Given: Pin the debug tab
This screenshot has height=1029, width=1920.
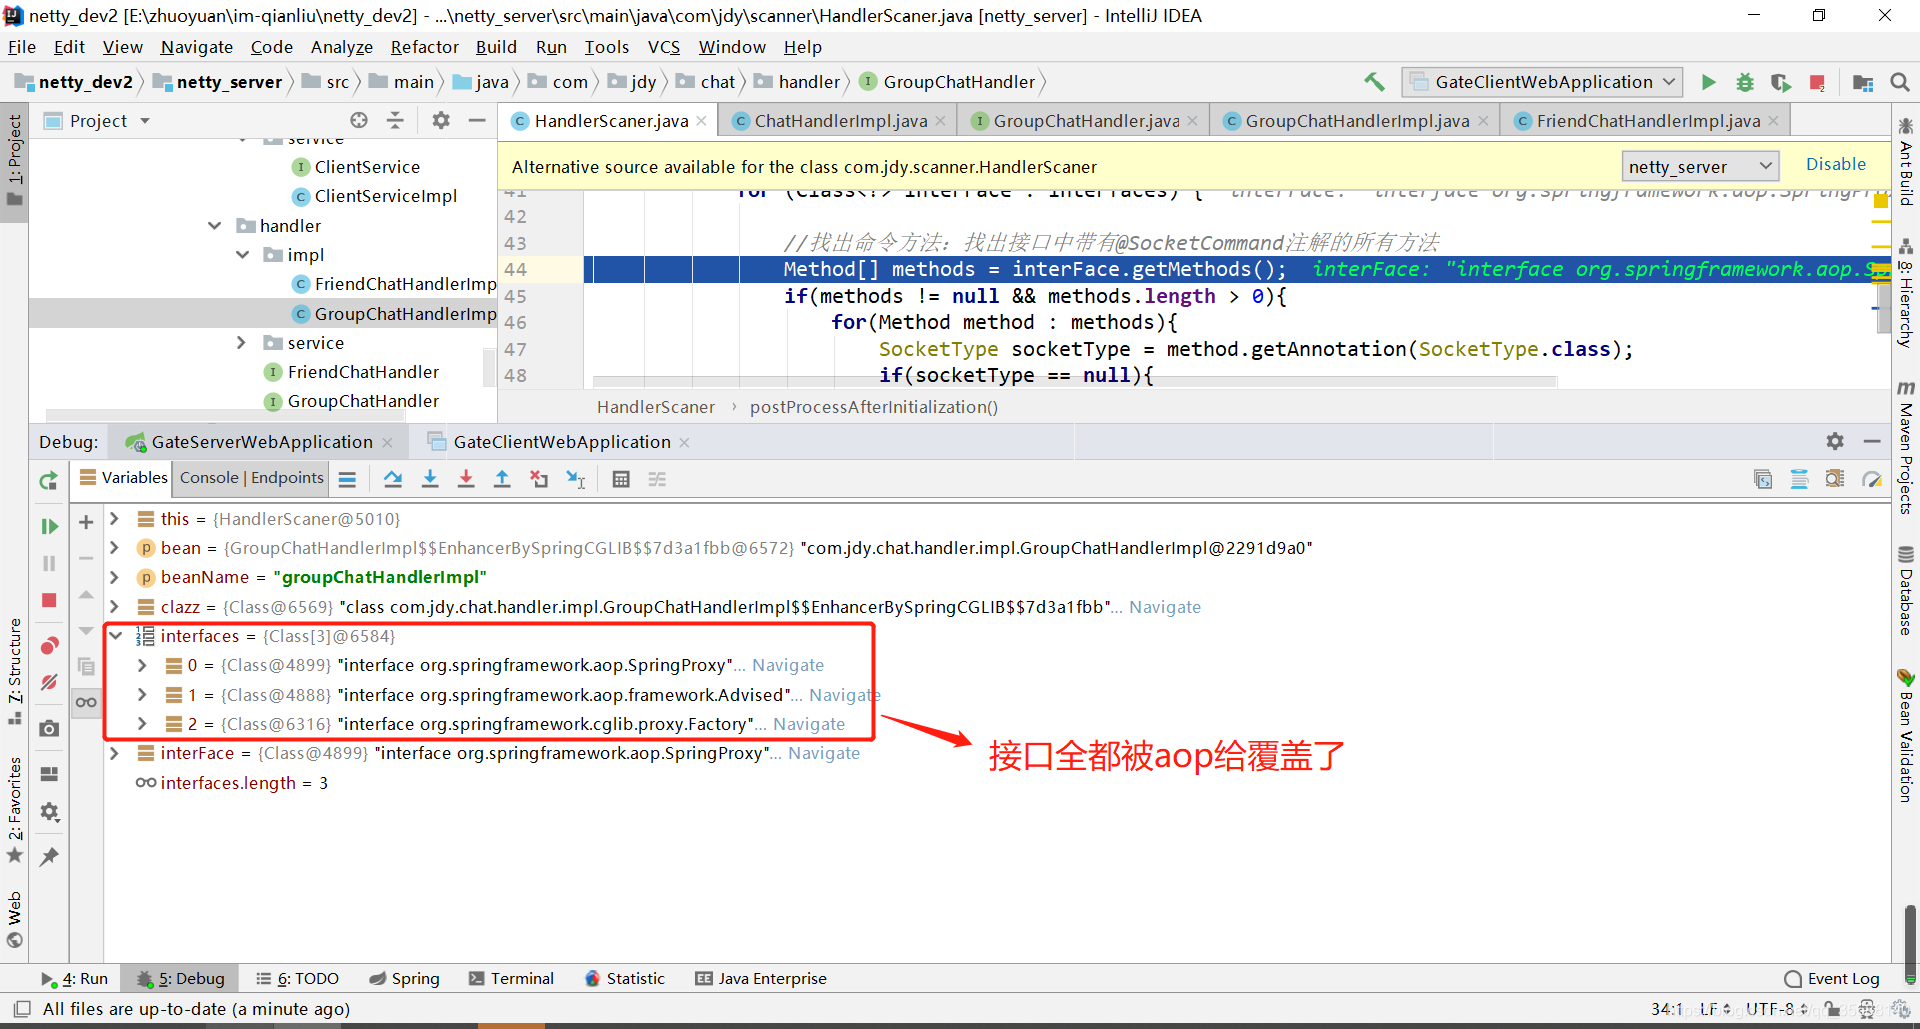Looking at the screenshot, I should [x=48, y=856].
